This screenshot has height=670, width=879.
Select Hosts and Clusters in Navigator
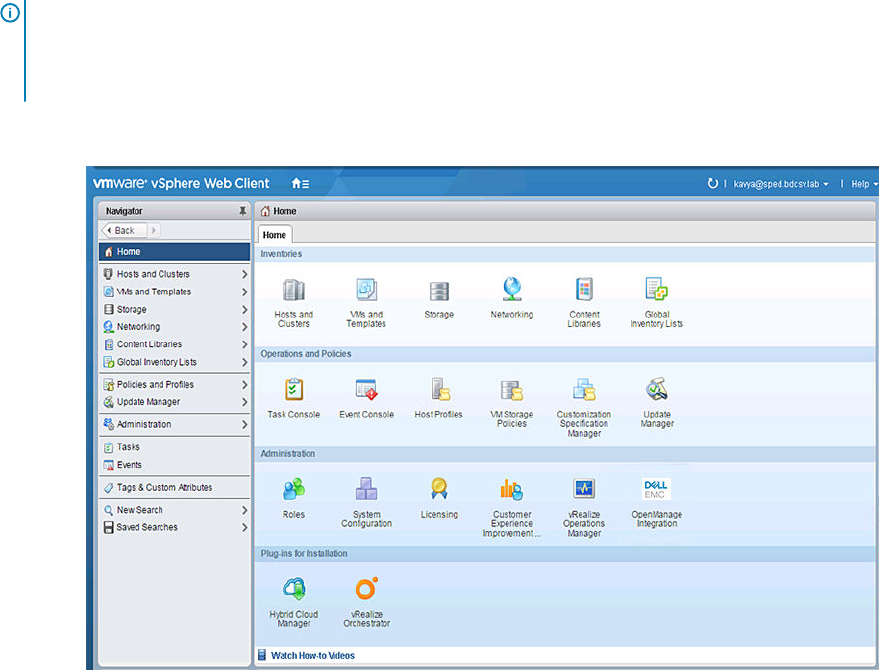click(x=174, y=274)
